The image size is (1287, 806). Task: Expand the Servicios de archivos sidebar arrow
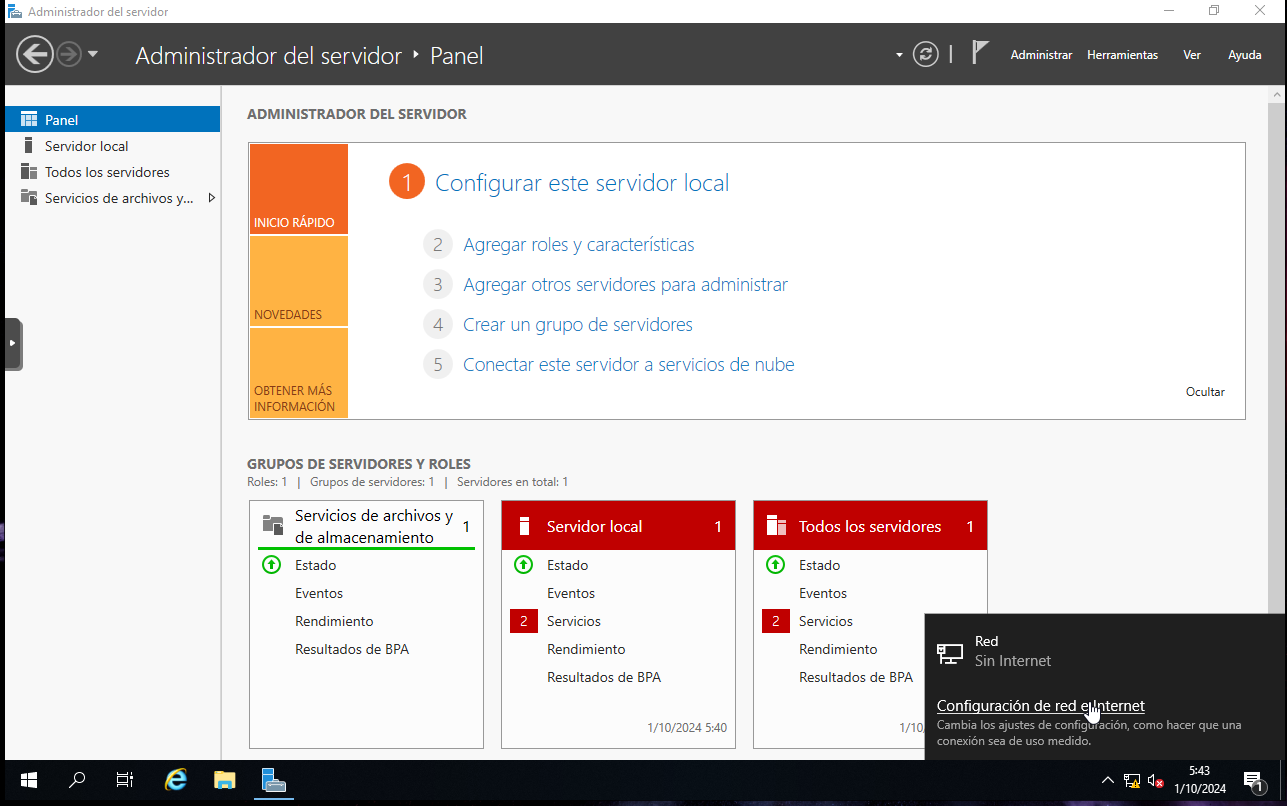tap(211, 197)
